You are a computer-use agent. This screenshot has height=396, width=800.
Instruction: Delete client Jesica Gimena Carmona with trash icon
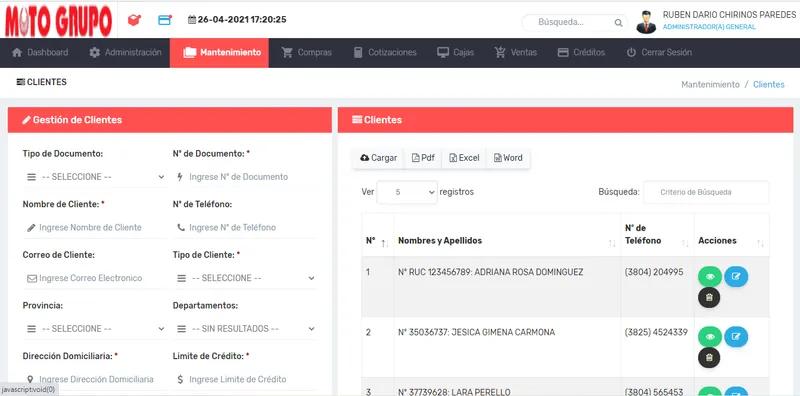coord(709,358)
